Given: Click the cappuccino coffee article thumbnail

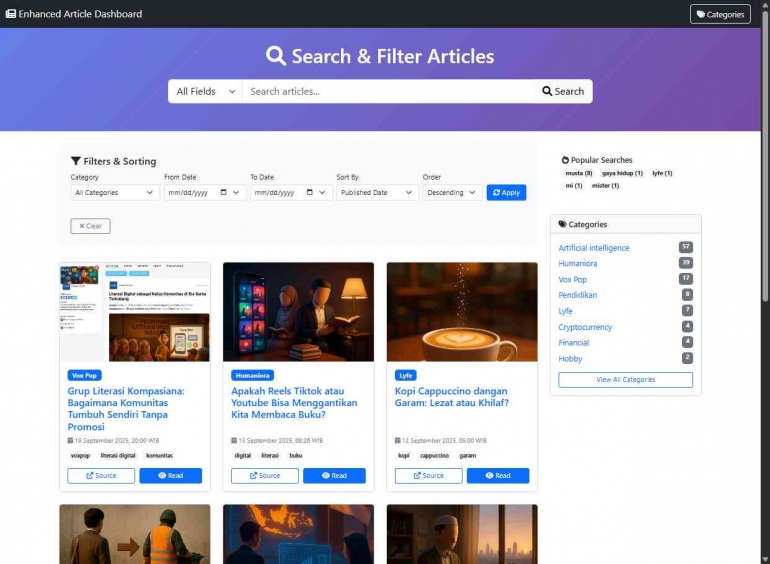Looking at the screenshot, I should click(462, 312).
